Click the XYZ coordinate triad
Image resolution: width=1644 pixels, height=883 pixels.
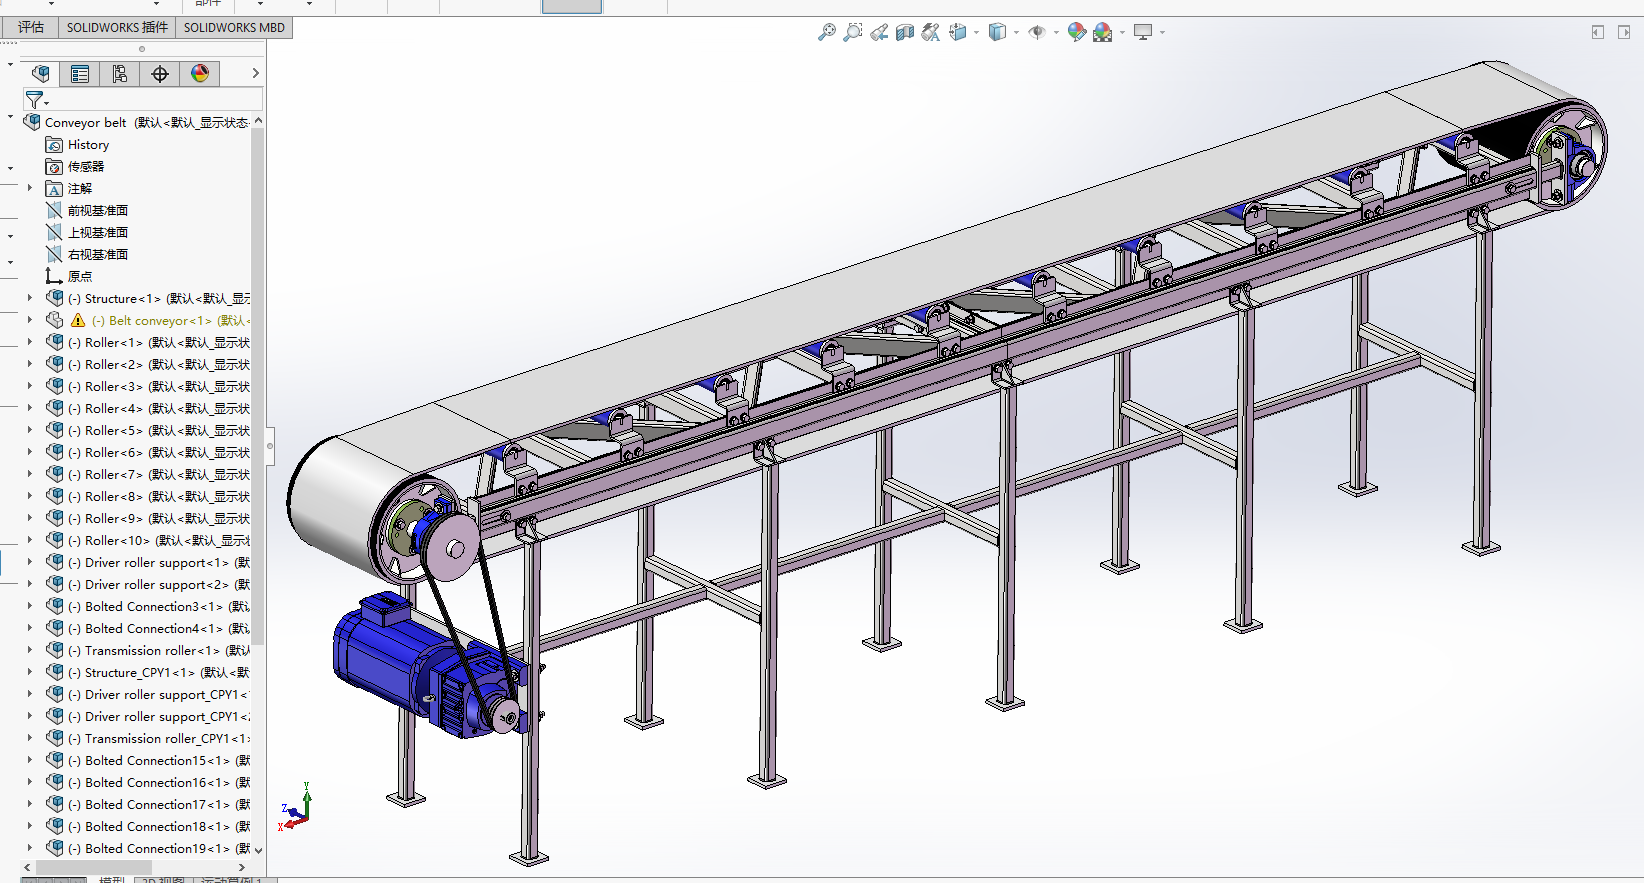[296, 808]
